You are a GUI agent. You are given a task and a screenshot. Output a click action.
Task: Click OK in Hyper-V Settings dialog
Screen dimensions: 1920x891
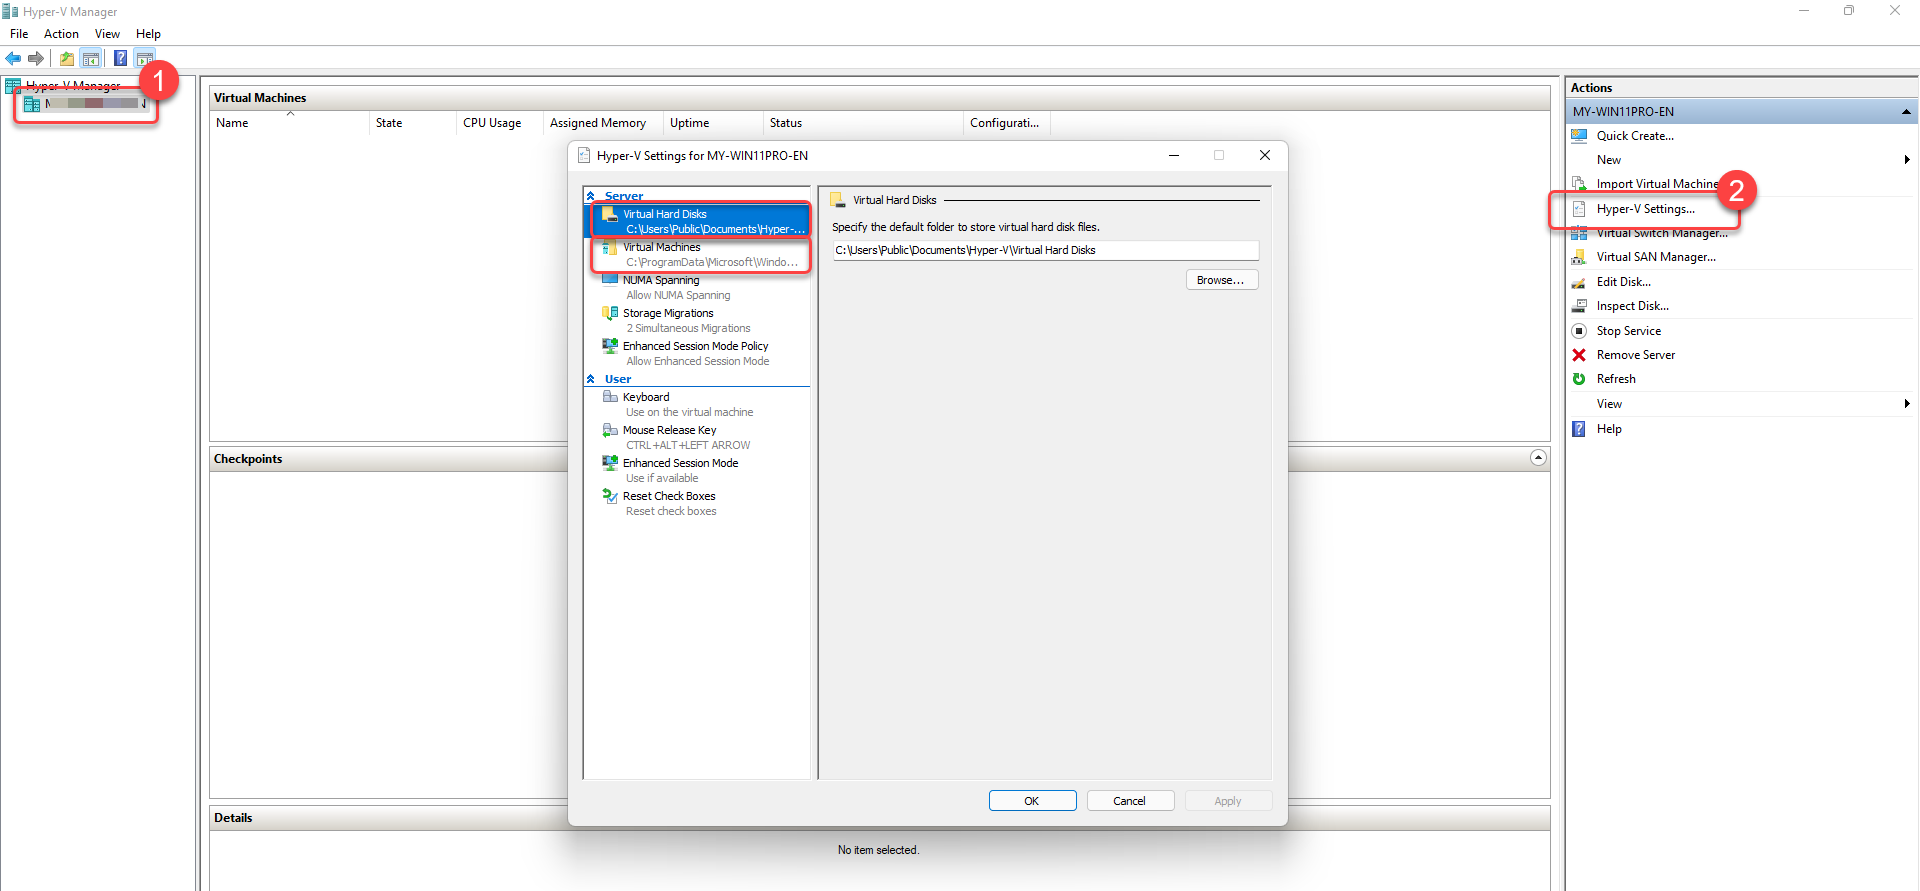point(1032,801)
